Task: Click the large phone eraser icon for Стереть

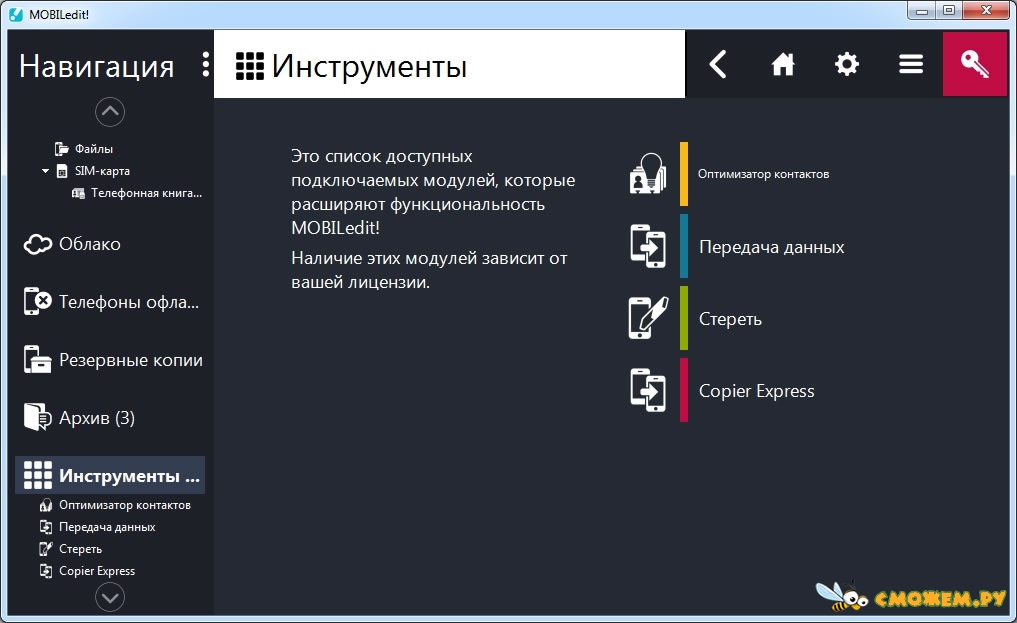Action: click(648, 318)
